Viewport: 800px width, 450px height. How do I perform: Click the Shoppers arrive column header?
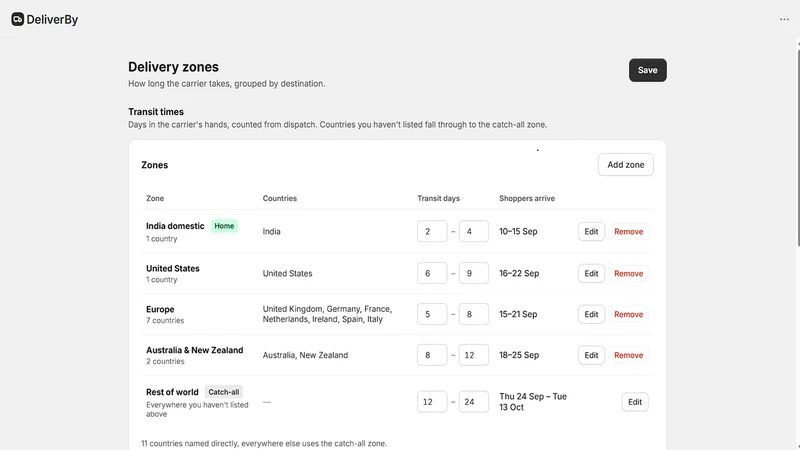527,198
